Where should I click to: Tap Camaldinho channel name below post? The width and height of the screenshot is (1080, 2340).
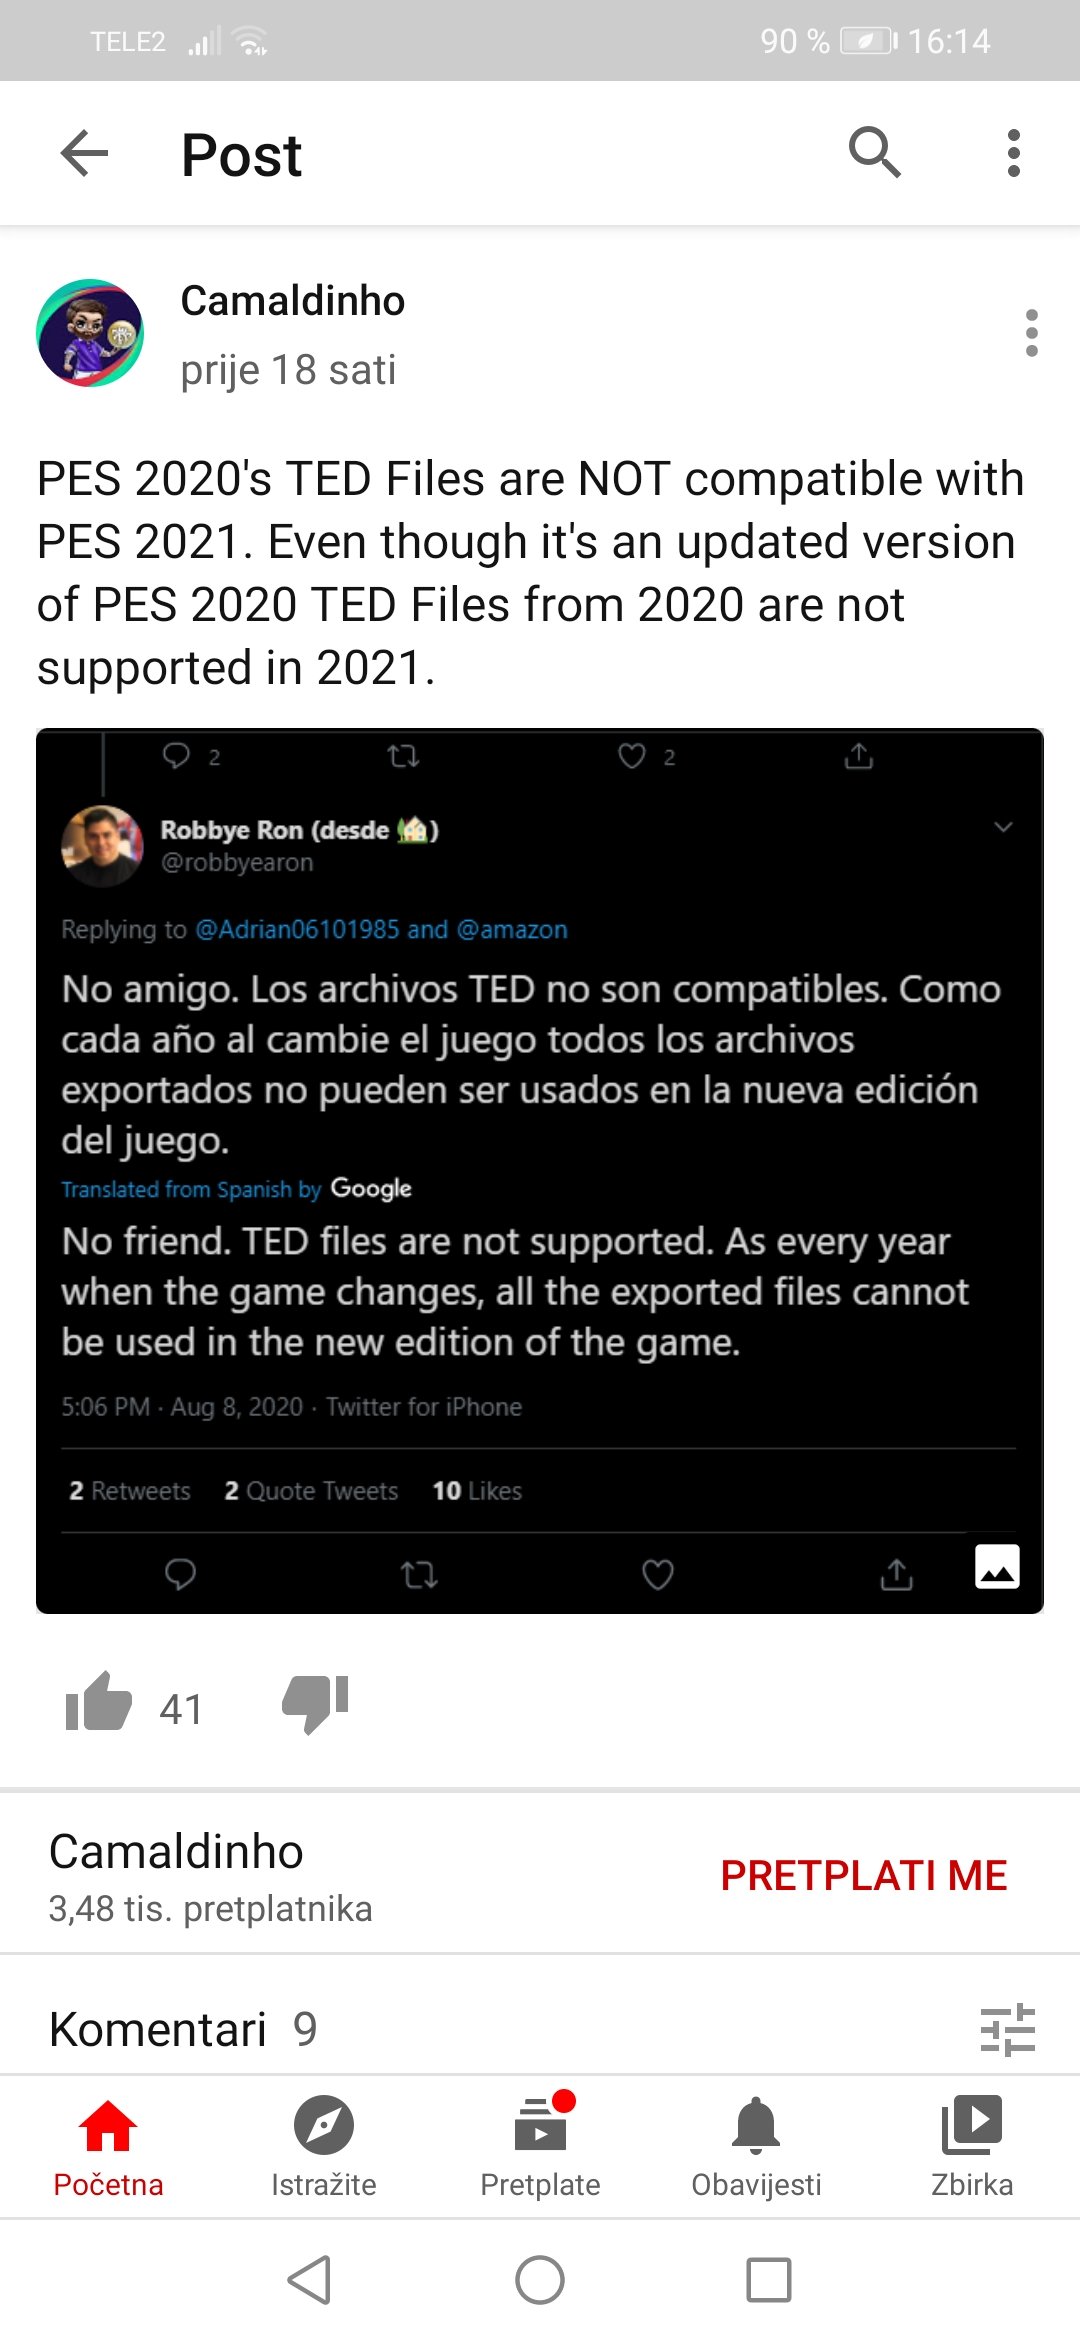point(176,1852)
